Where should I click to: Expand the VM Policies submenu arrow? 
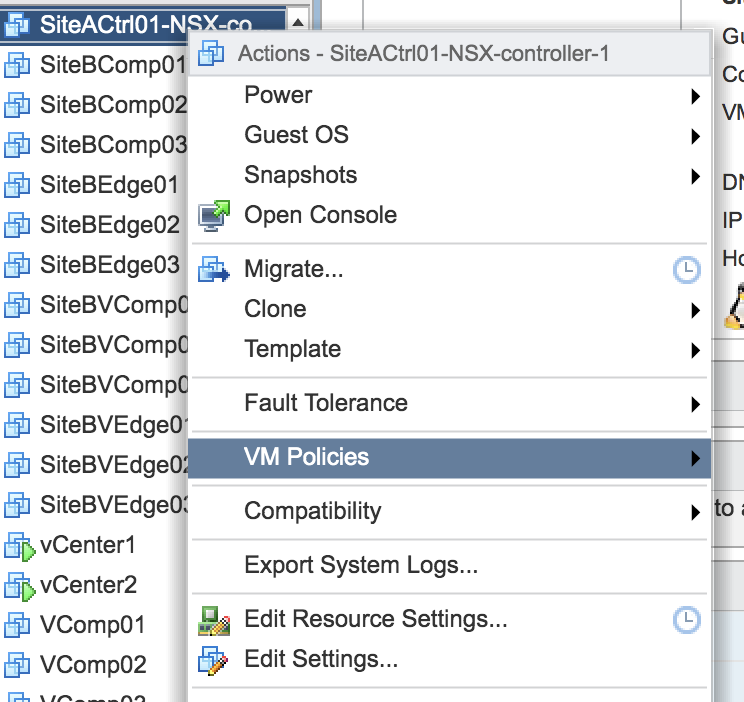click(695, 458)
